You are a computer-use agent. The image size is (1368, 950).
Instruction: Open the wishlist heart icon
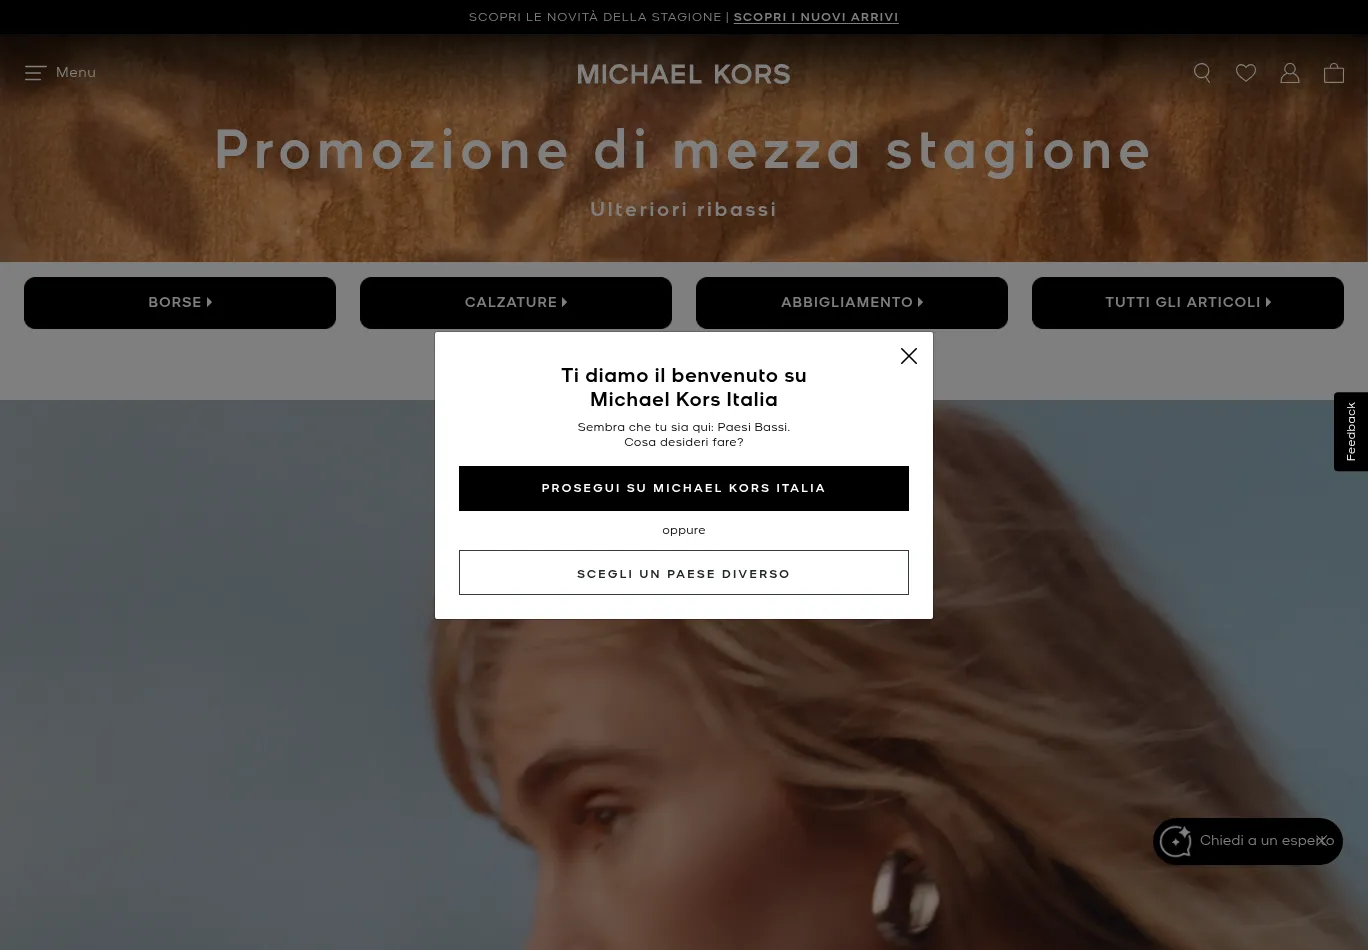point(1246,73)
